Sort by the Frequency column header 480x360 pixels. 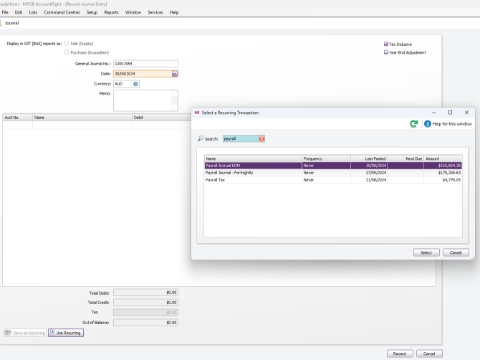pos(326,159)
